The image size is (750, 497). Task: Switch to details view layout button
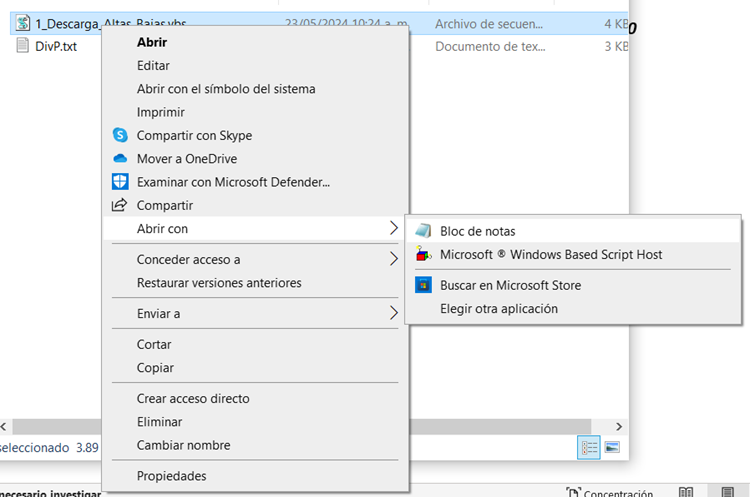tap(589, 447)
